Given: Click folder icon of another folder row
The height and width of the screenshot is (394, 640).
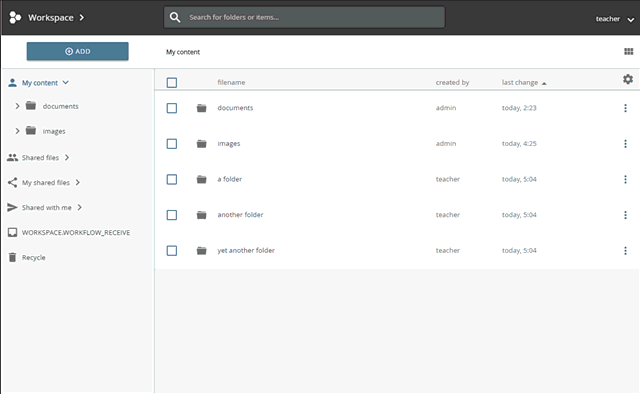Looking at the screenshot, I should pyautogui.click(x=202, y=215).
